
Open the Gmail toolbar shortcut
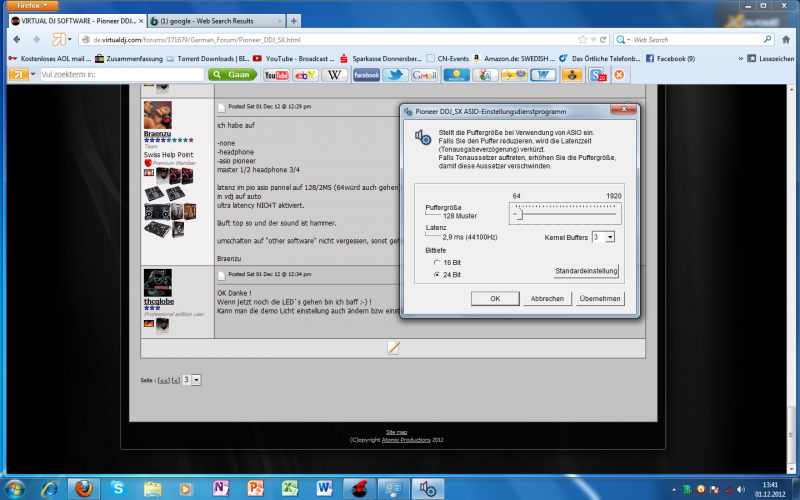[425, 75]
